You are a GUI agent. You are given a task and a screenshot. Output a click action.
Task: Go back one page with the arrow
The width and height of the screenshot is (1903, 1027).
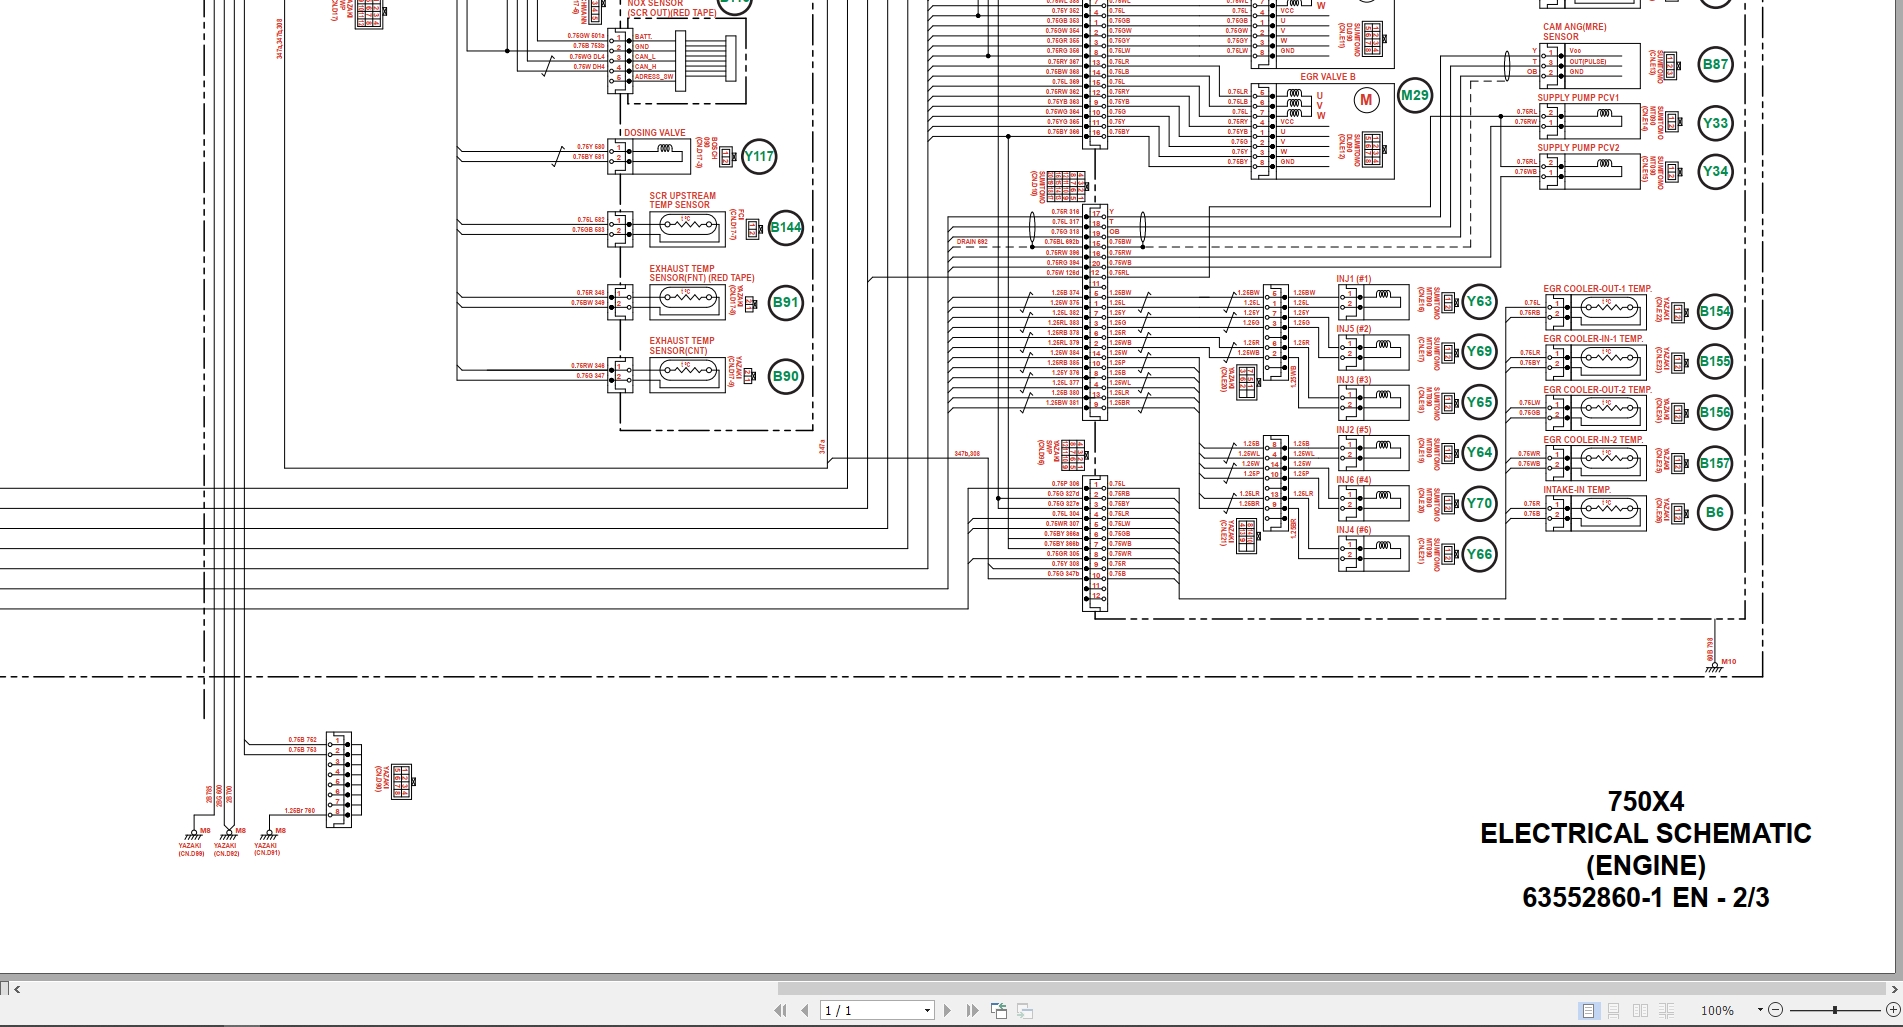point(804,1010)
